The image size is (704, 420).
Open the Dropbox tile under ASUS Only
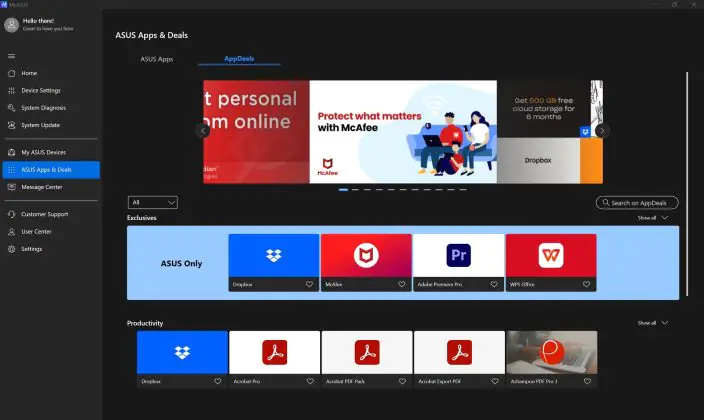pos(274,262)
